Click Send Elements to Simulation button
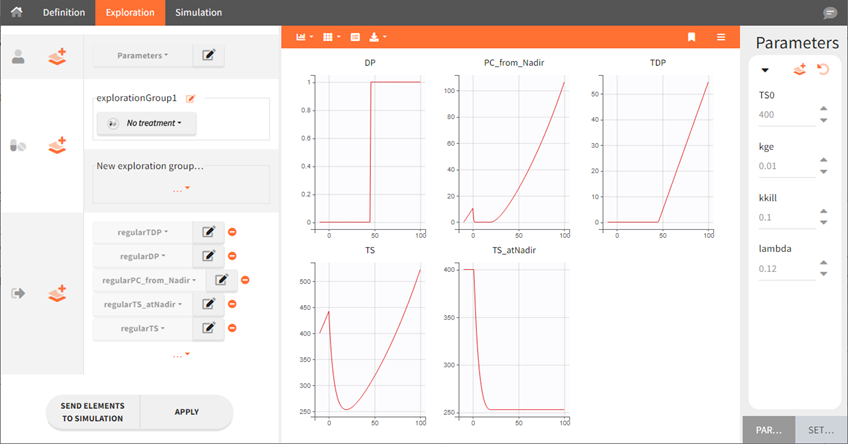This screenshot has height=444, width=848. [x=93, y=411]
